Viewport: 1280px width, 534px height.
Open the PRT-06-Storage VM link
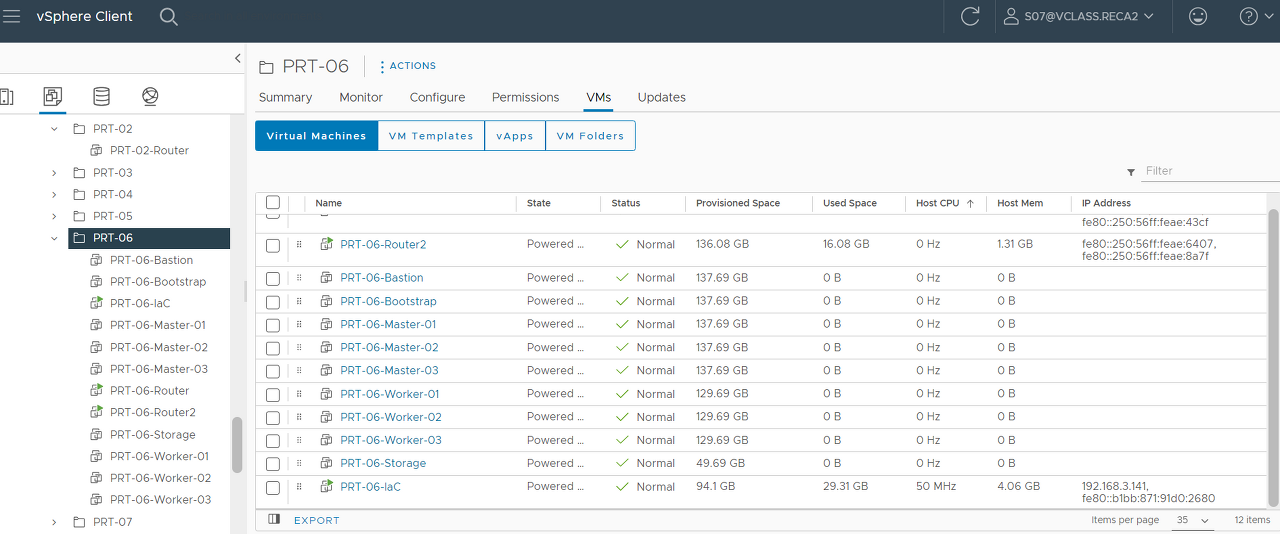coord(383,463)
